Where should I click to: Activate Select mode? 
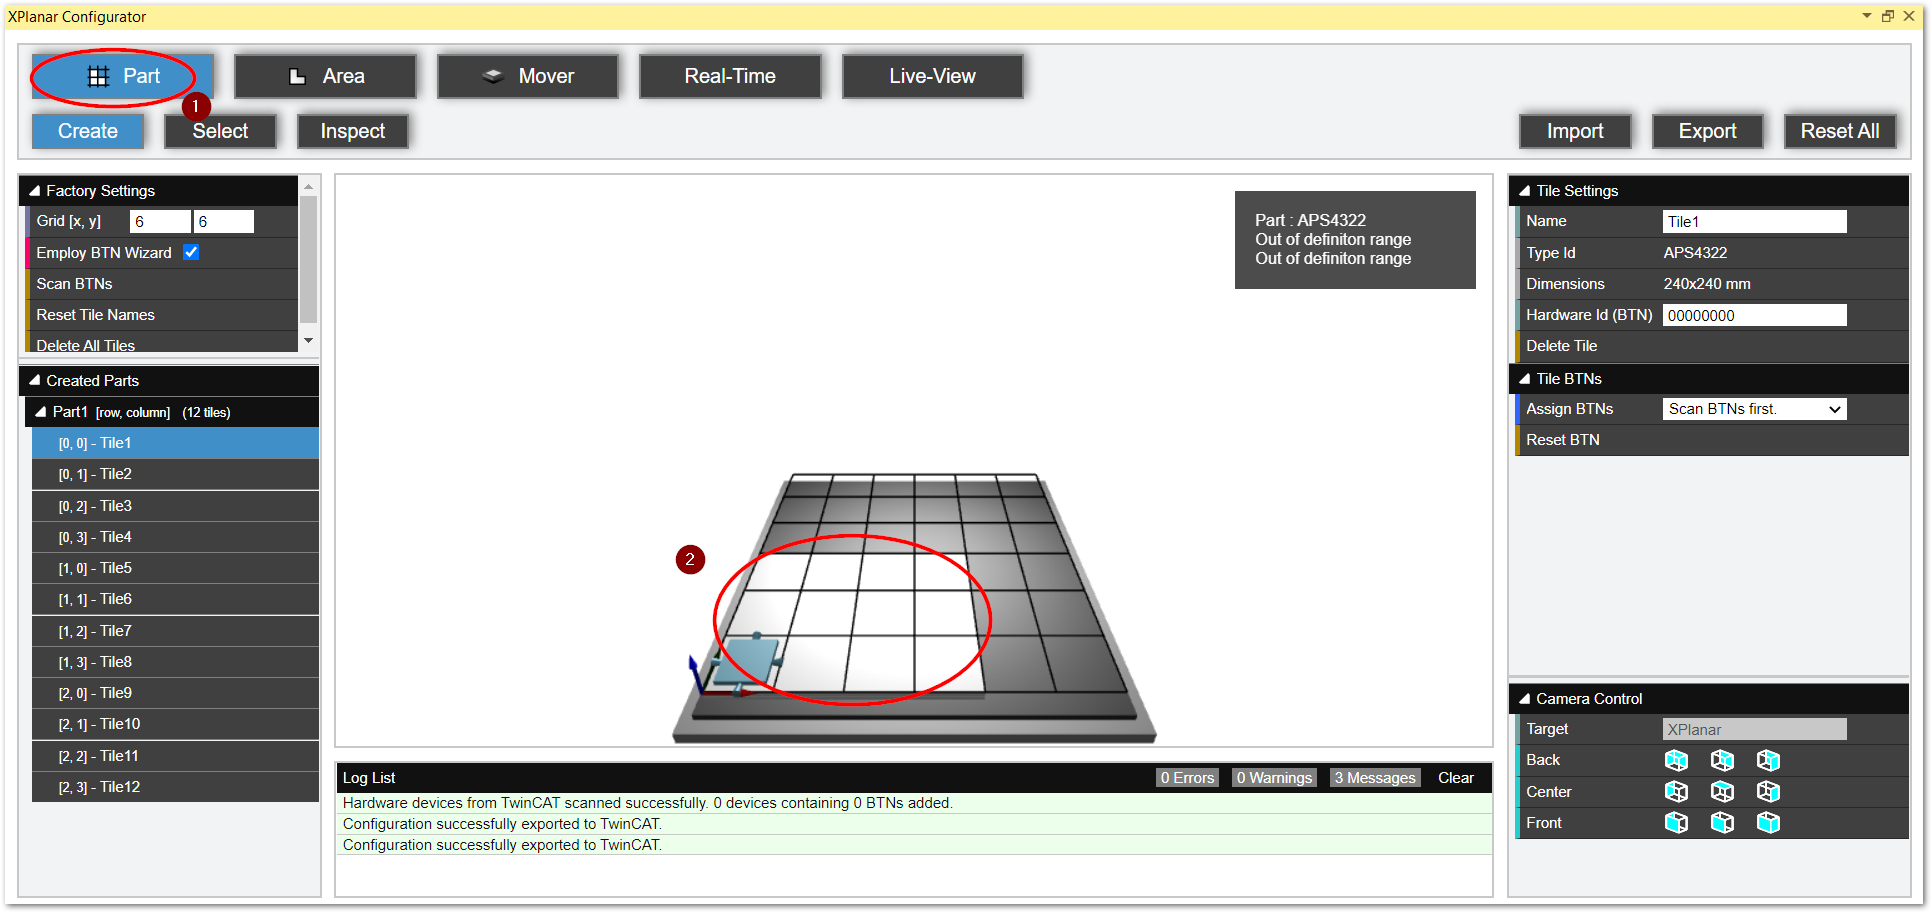(x=220, y=131)
